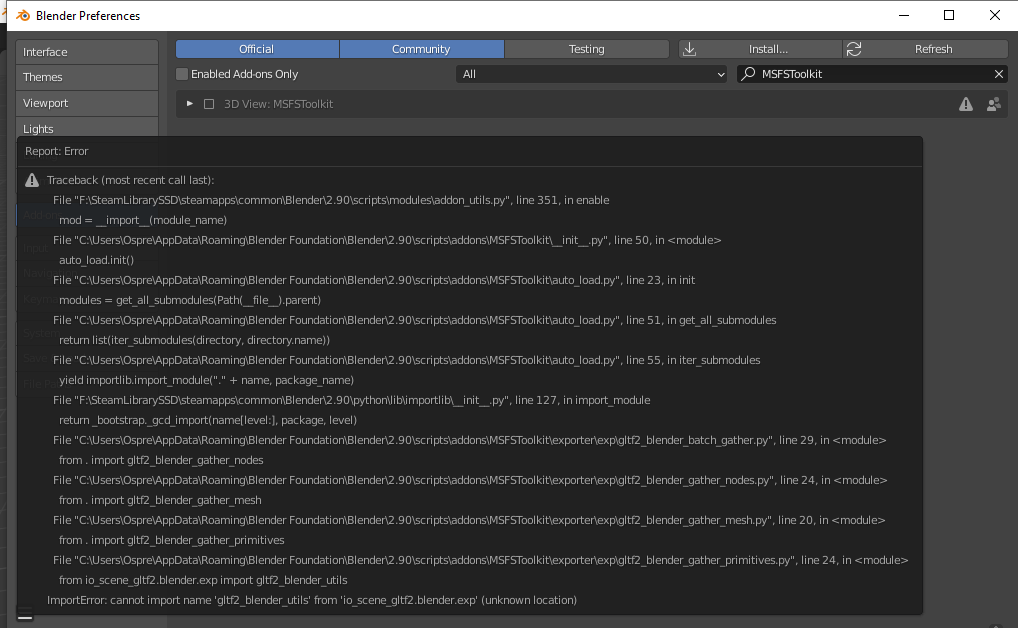
Task: Click the Refresh circular arrows icon
Action: tap(854, 49)
